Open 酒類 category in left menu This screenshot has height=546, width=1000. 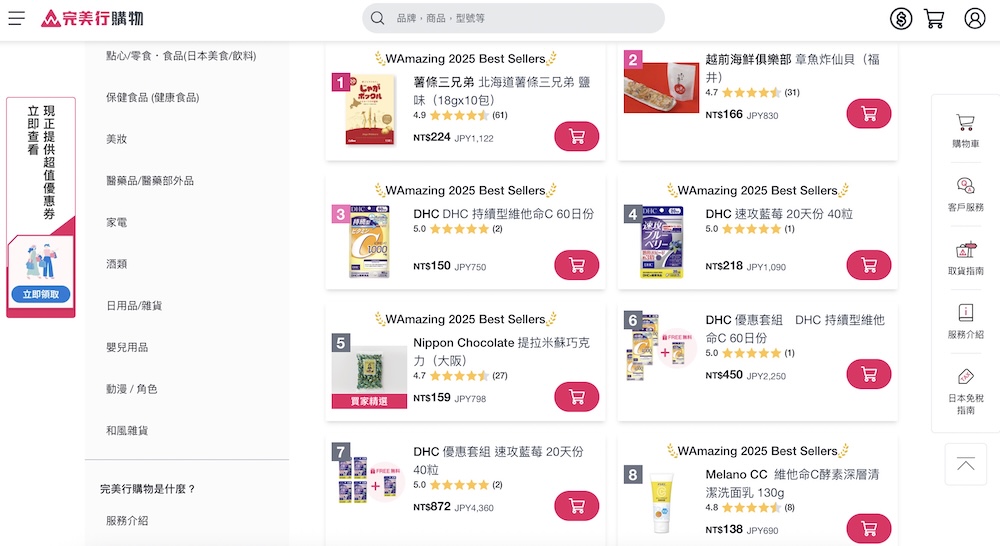pos(117,264)
